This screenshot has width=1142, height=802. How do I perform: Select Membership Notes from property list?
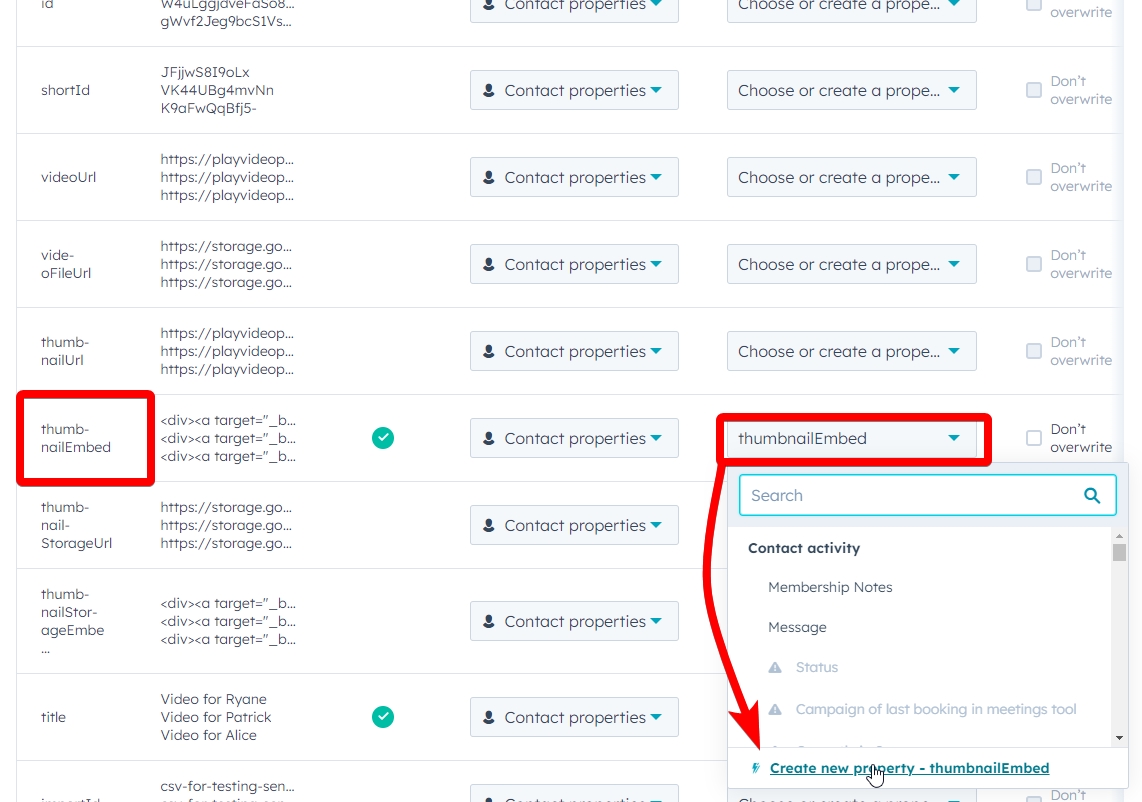point(830,587)
